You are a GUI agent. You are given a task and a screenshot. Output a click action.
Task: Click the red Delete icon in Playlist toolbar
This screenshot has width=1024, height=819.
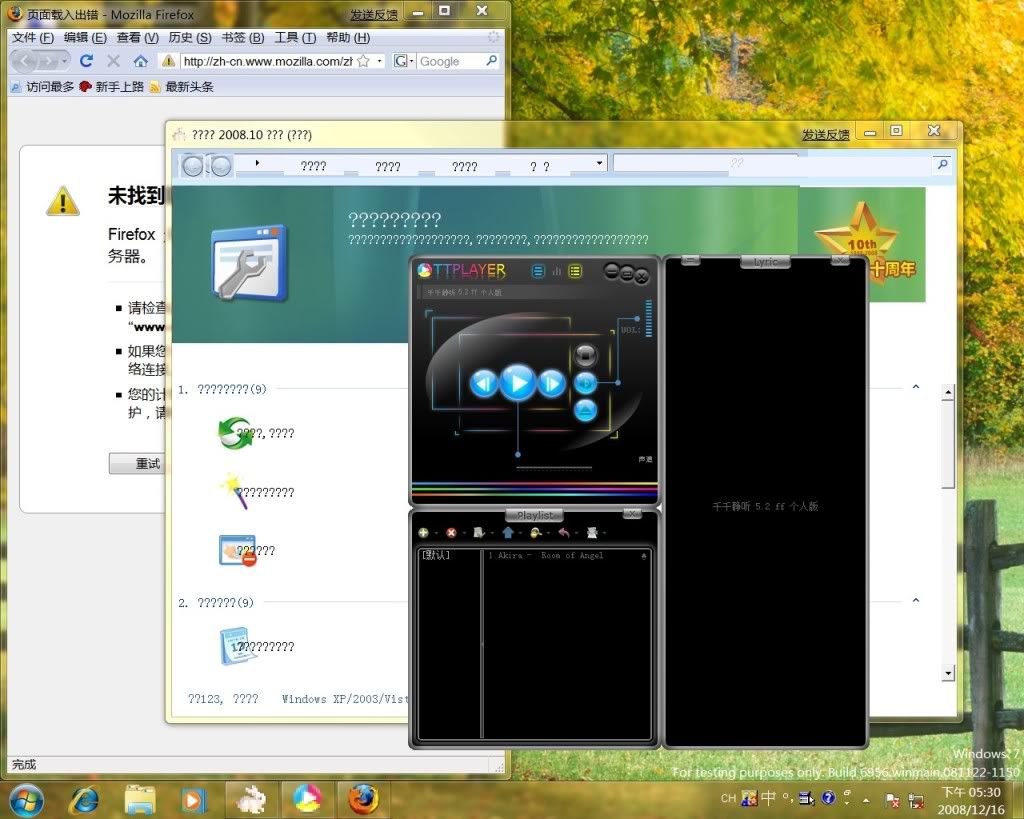point(451,533)
